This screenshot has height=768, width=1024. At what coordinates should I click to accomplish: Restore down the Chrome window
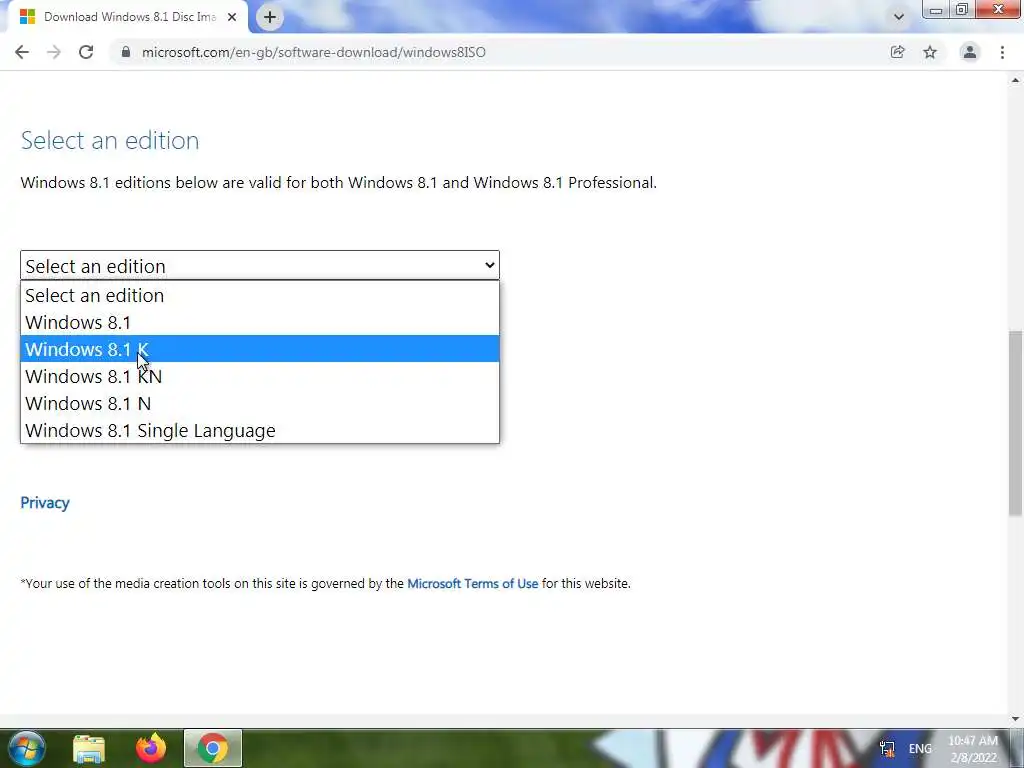click(x=962, y=10)
